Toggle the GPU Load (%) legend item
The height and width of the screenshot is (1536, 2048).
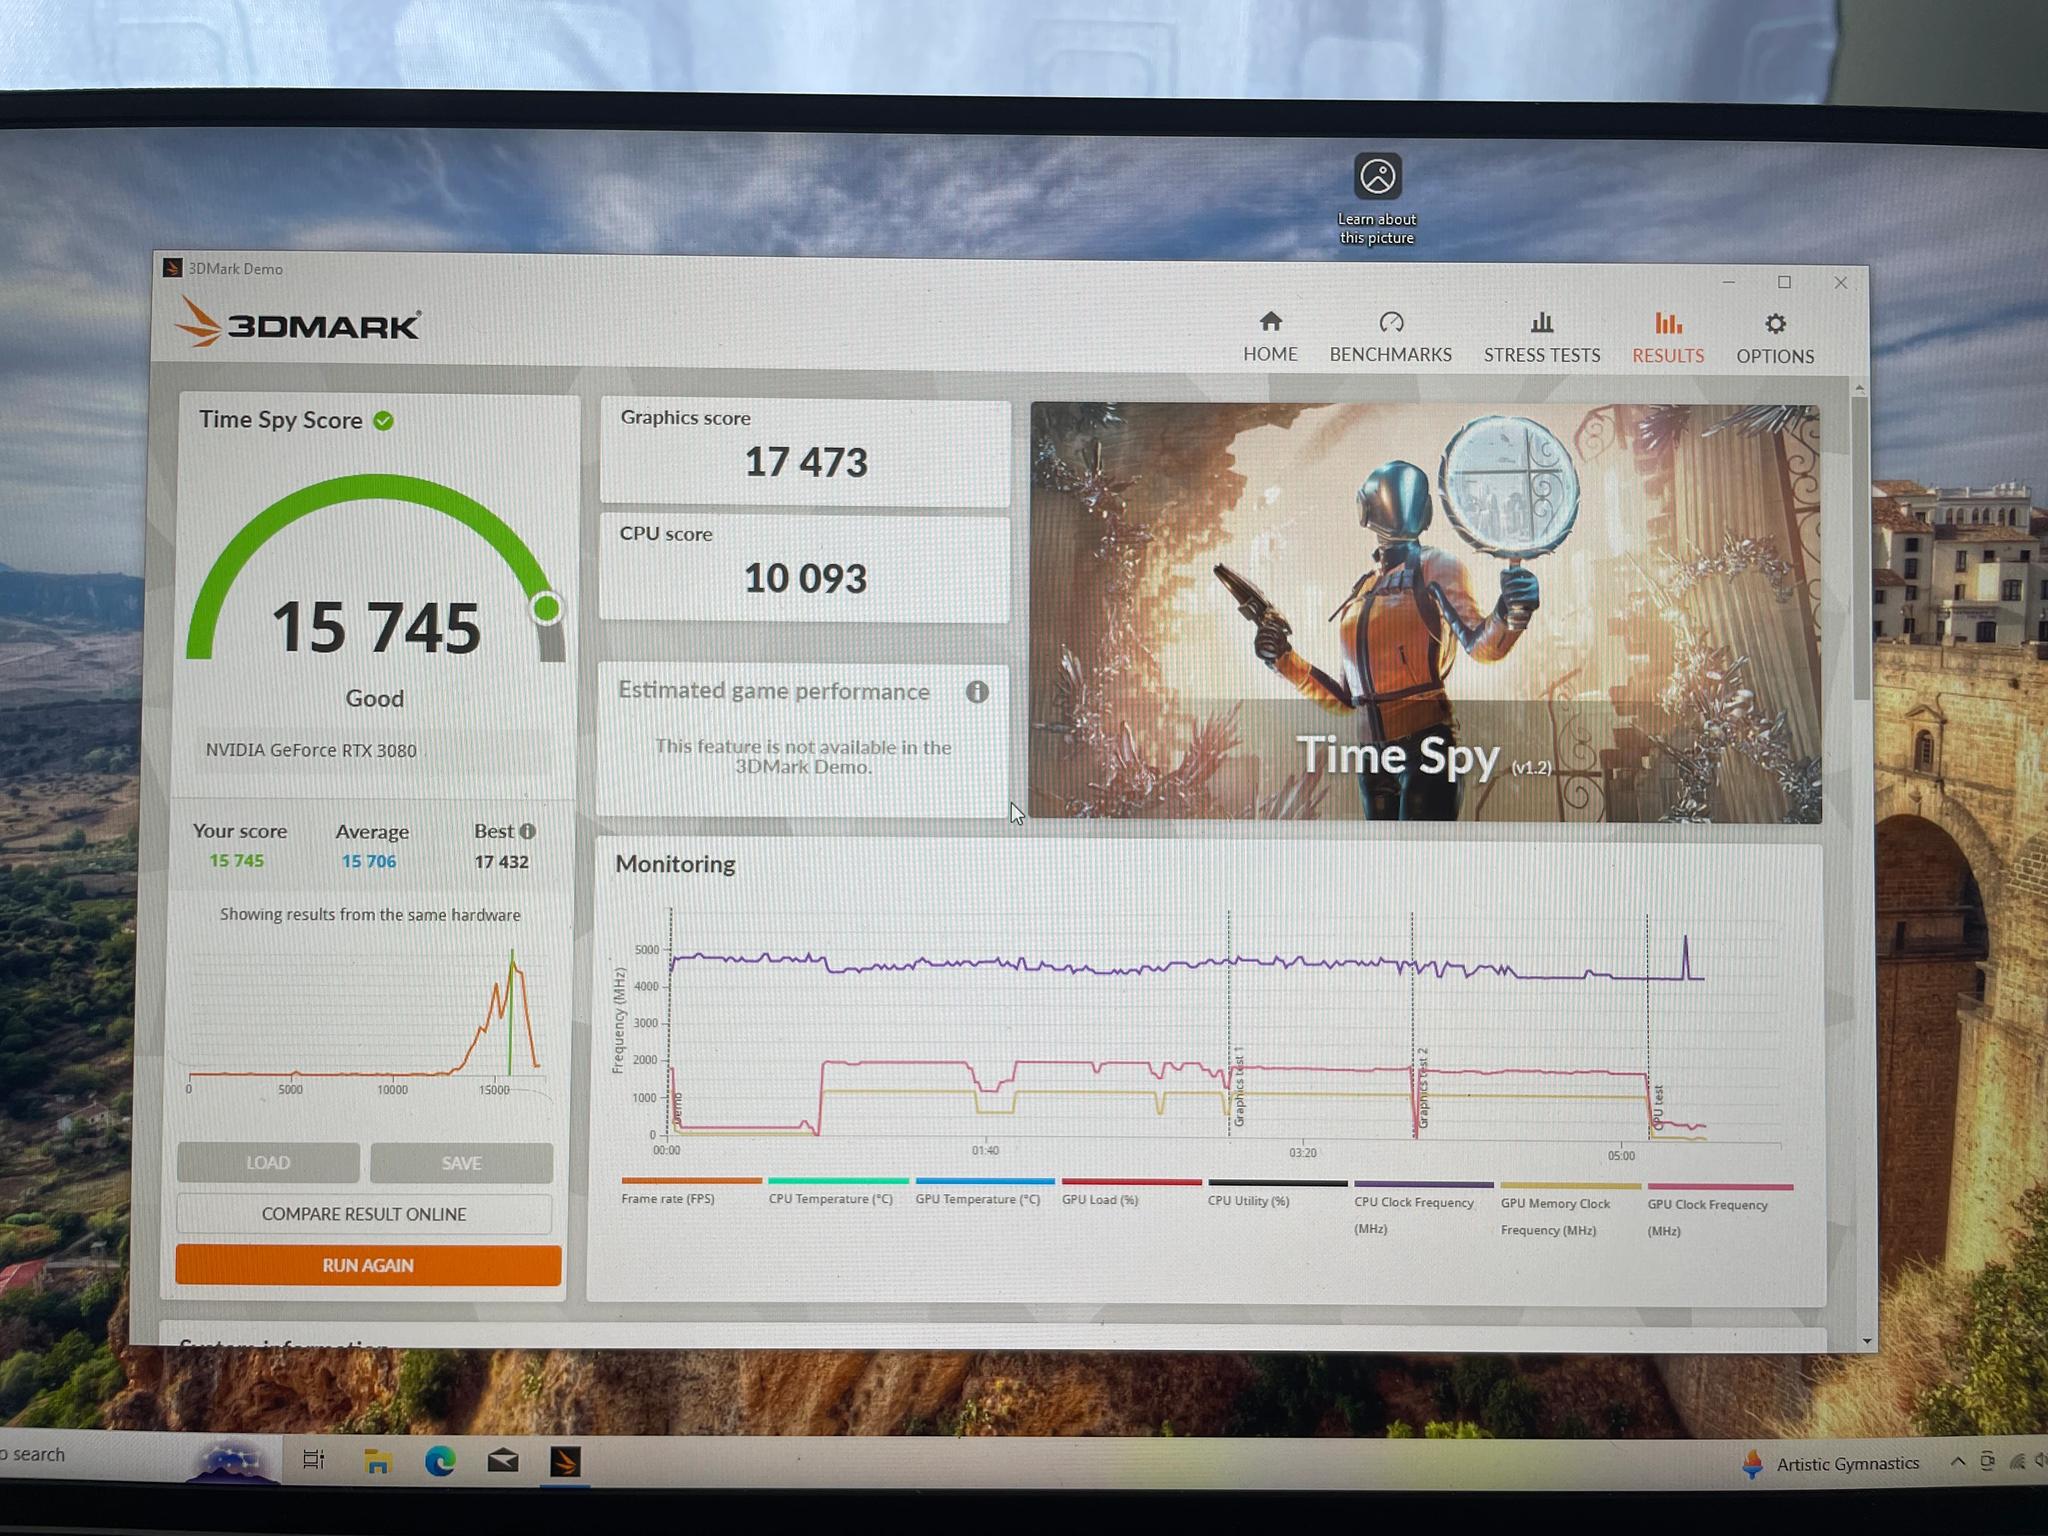(x=1131, y=1192)
